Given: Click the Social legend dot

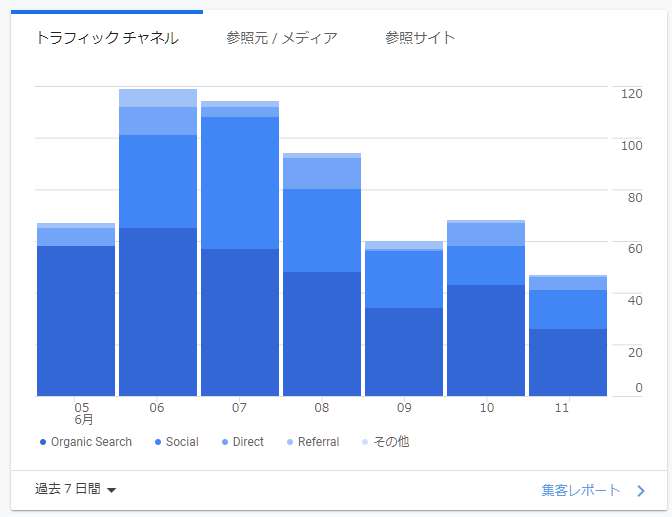Looking at the screenshot, I should (x=158, y=442).
